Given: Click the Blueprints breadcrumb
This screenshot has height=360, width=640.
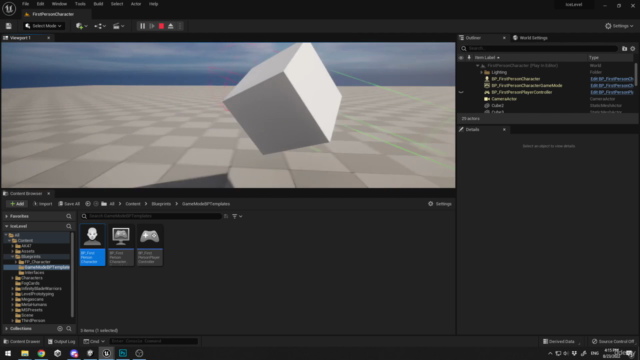Looking at the screenshot, I should [x=161, y=204].
